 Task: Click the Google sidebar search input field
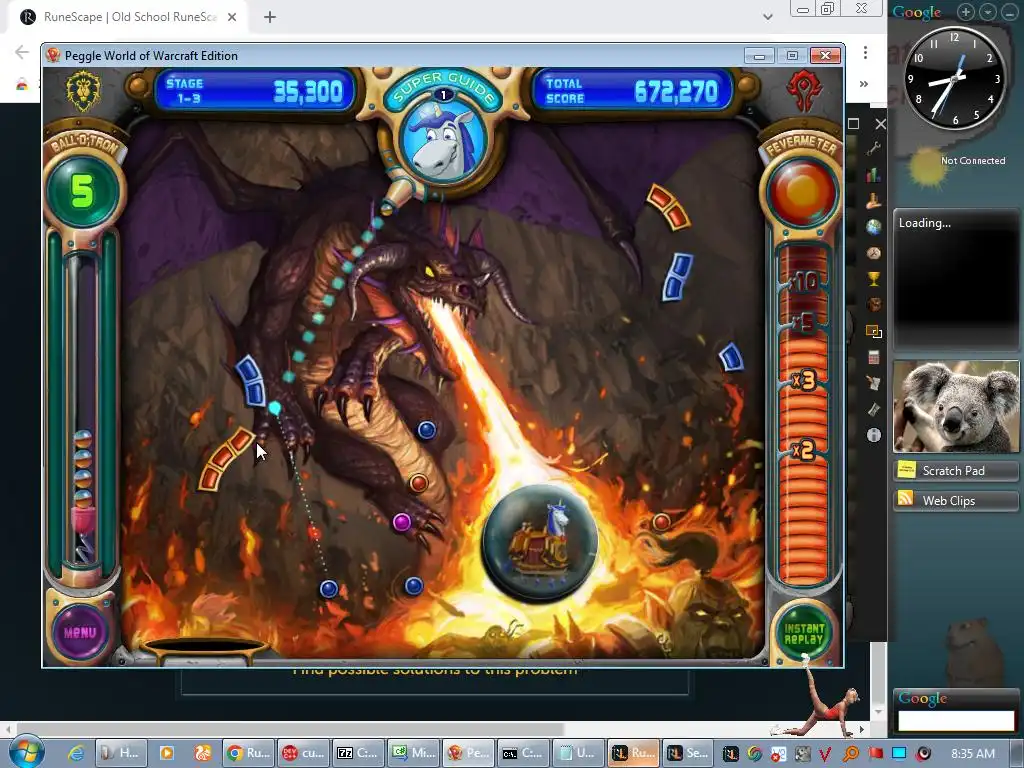coord(956,720)
